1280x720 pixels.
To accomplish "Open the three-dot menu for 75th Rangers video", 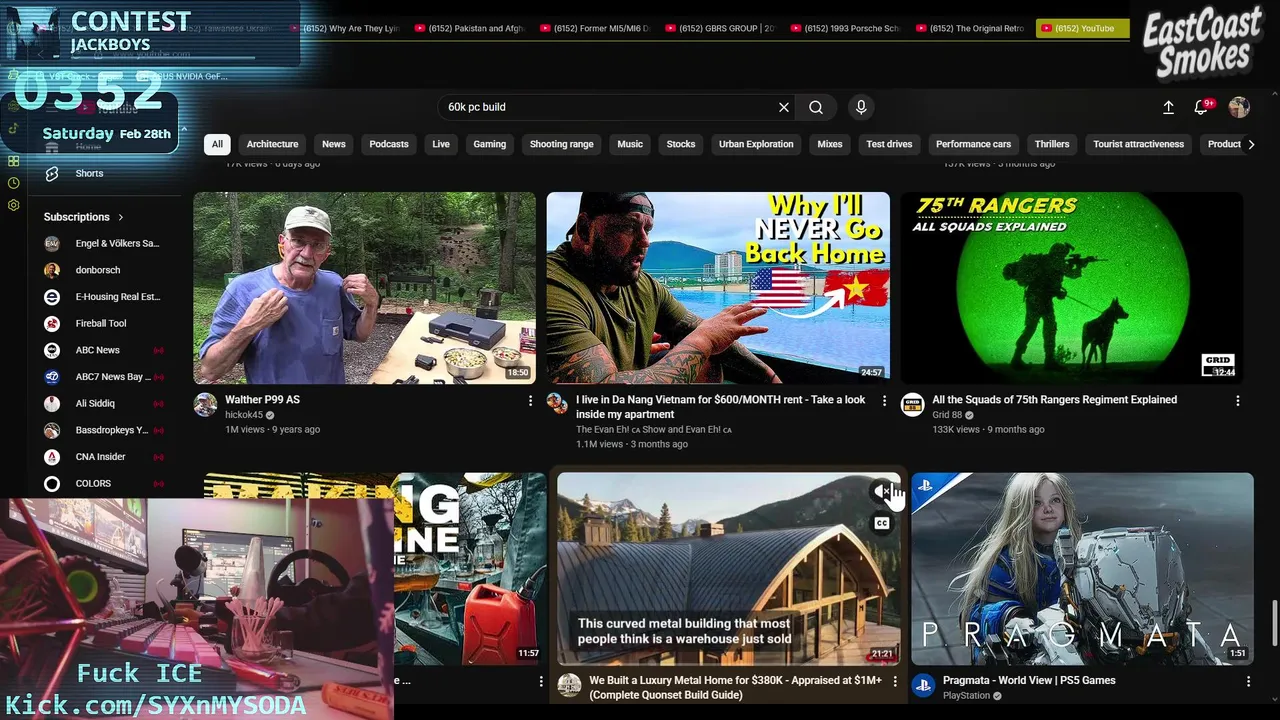I will click(x=1238, y=401).
